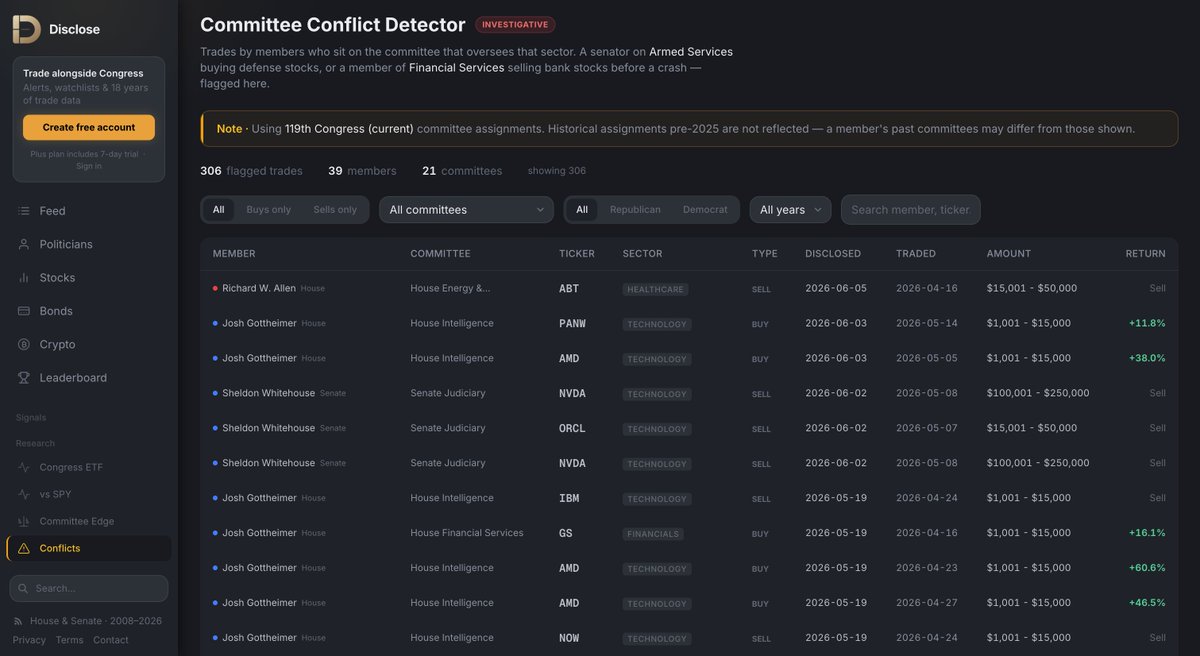The image size is (1200, 656).
Task: Click the NOW ticker
Action: pyautogui.click(x=569, y=638)
